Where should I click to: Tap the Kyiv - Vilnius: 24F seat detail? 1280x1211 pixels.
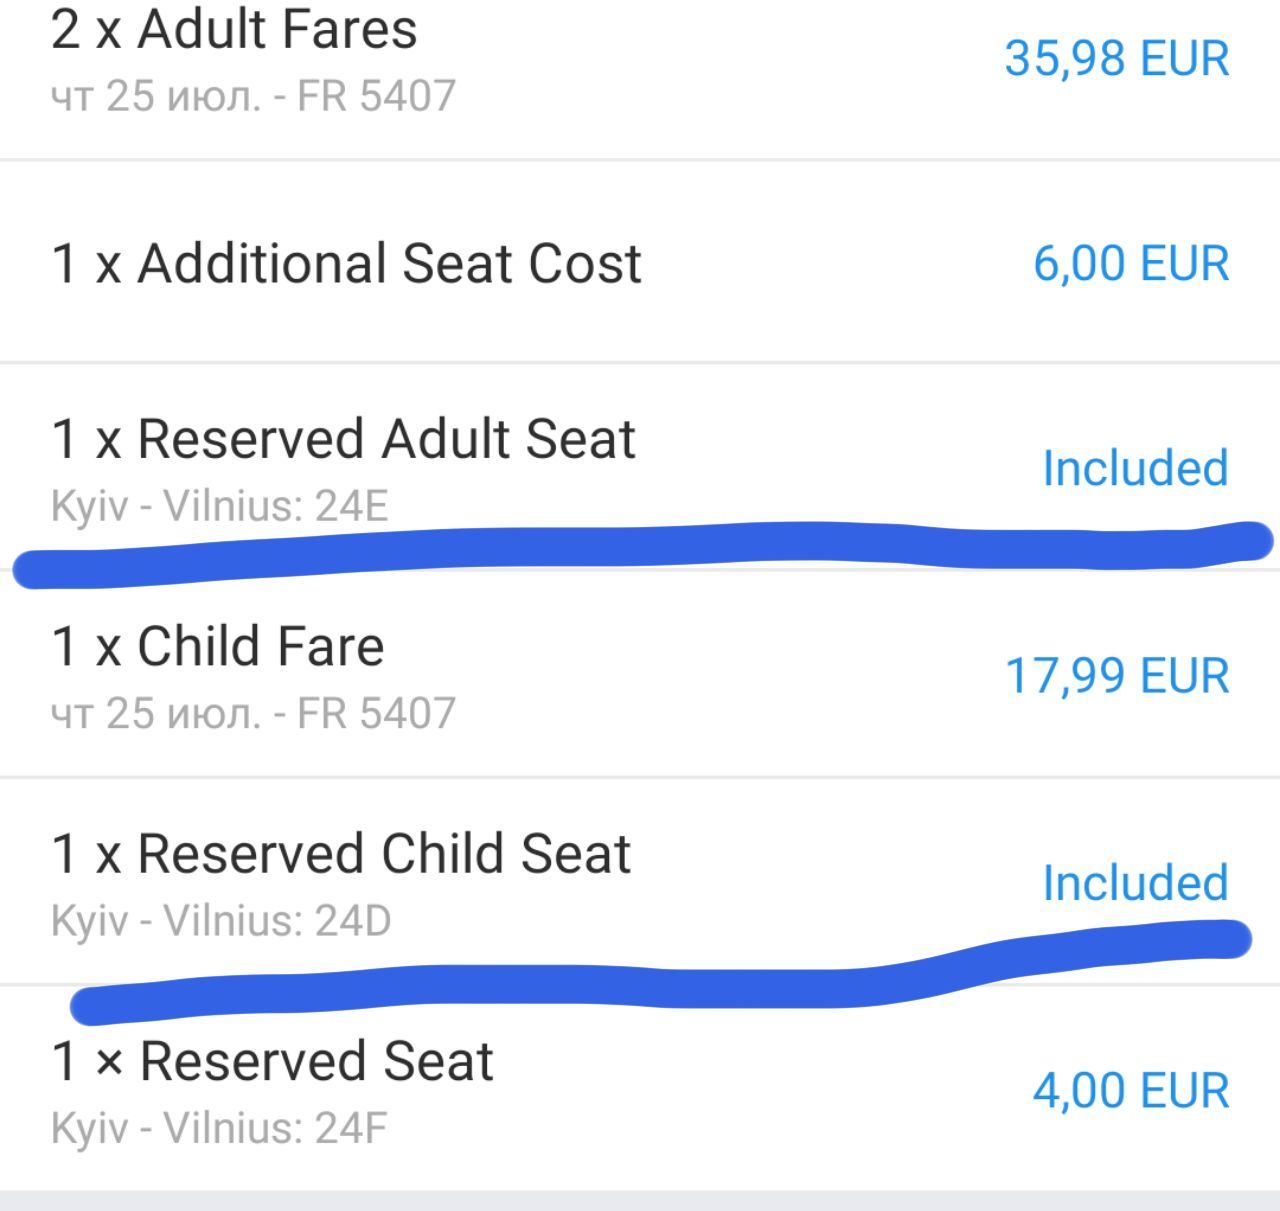218,1129
